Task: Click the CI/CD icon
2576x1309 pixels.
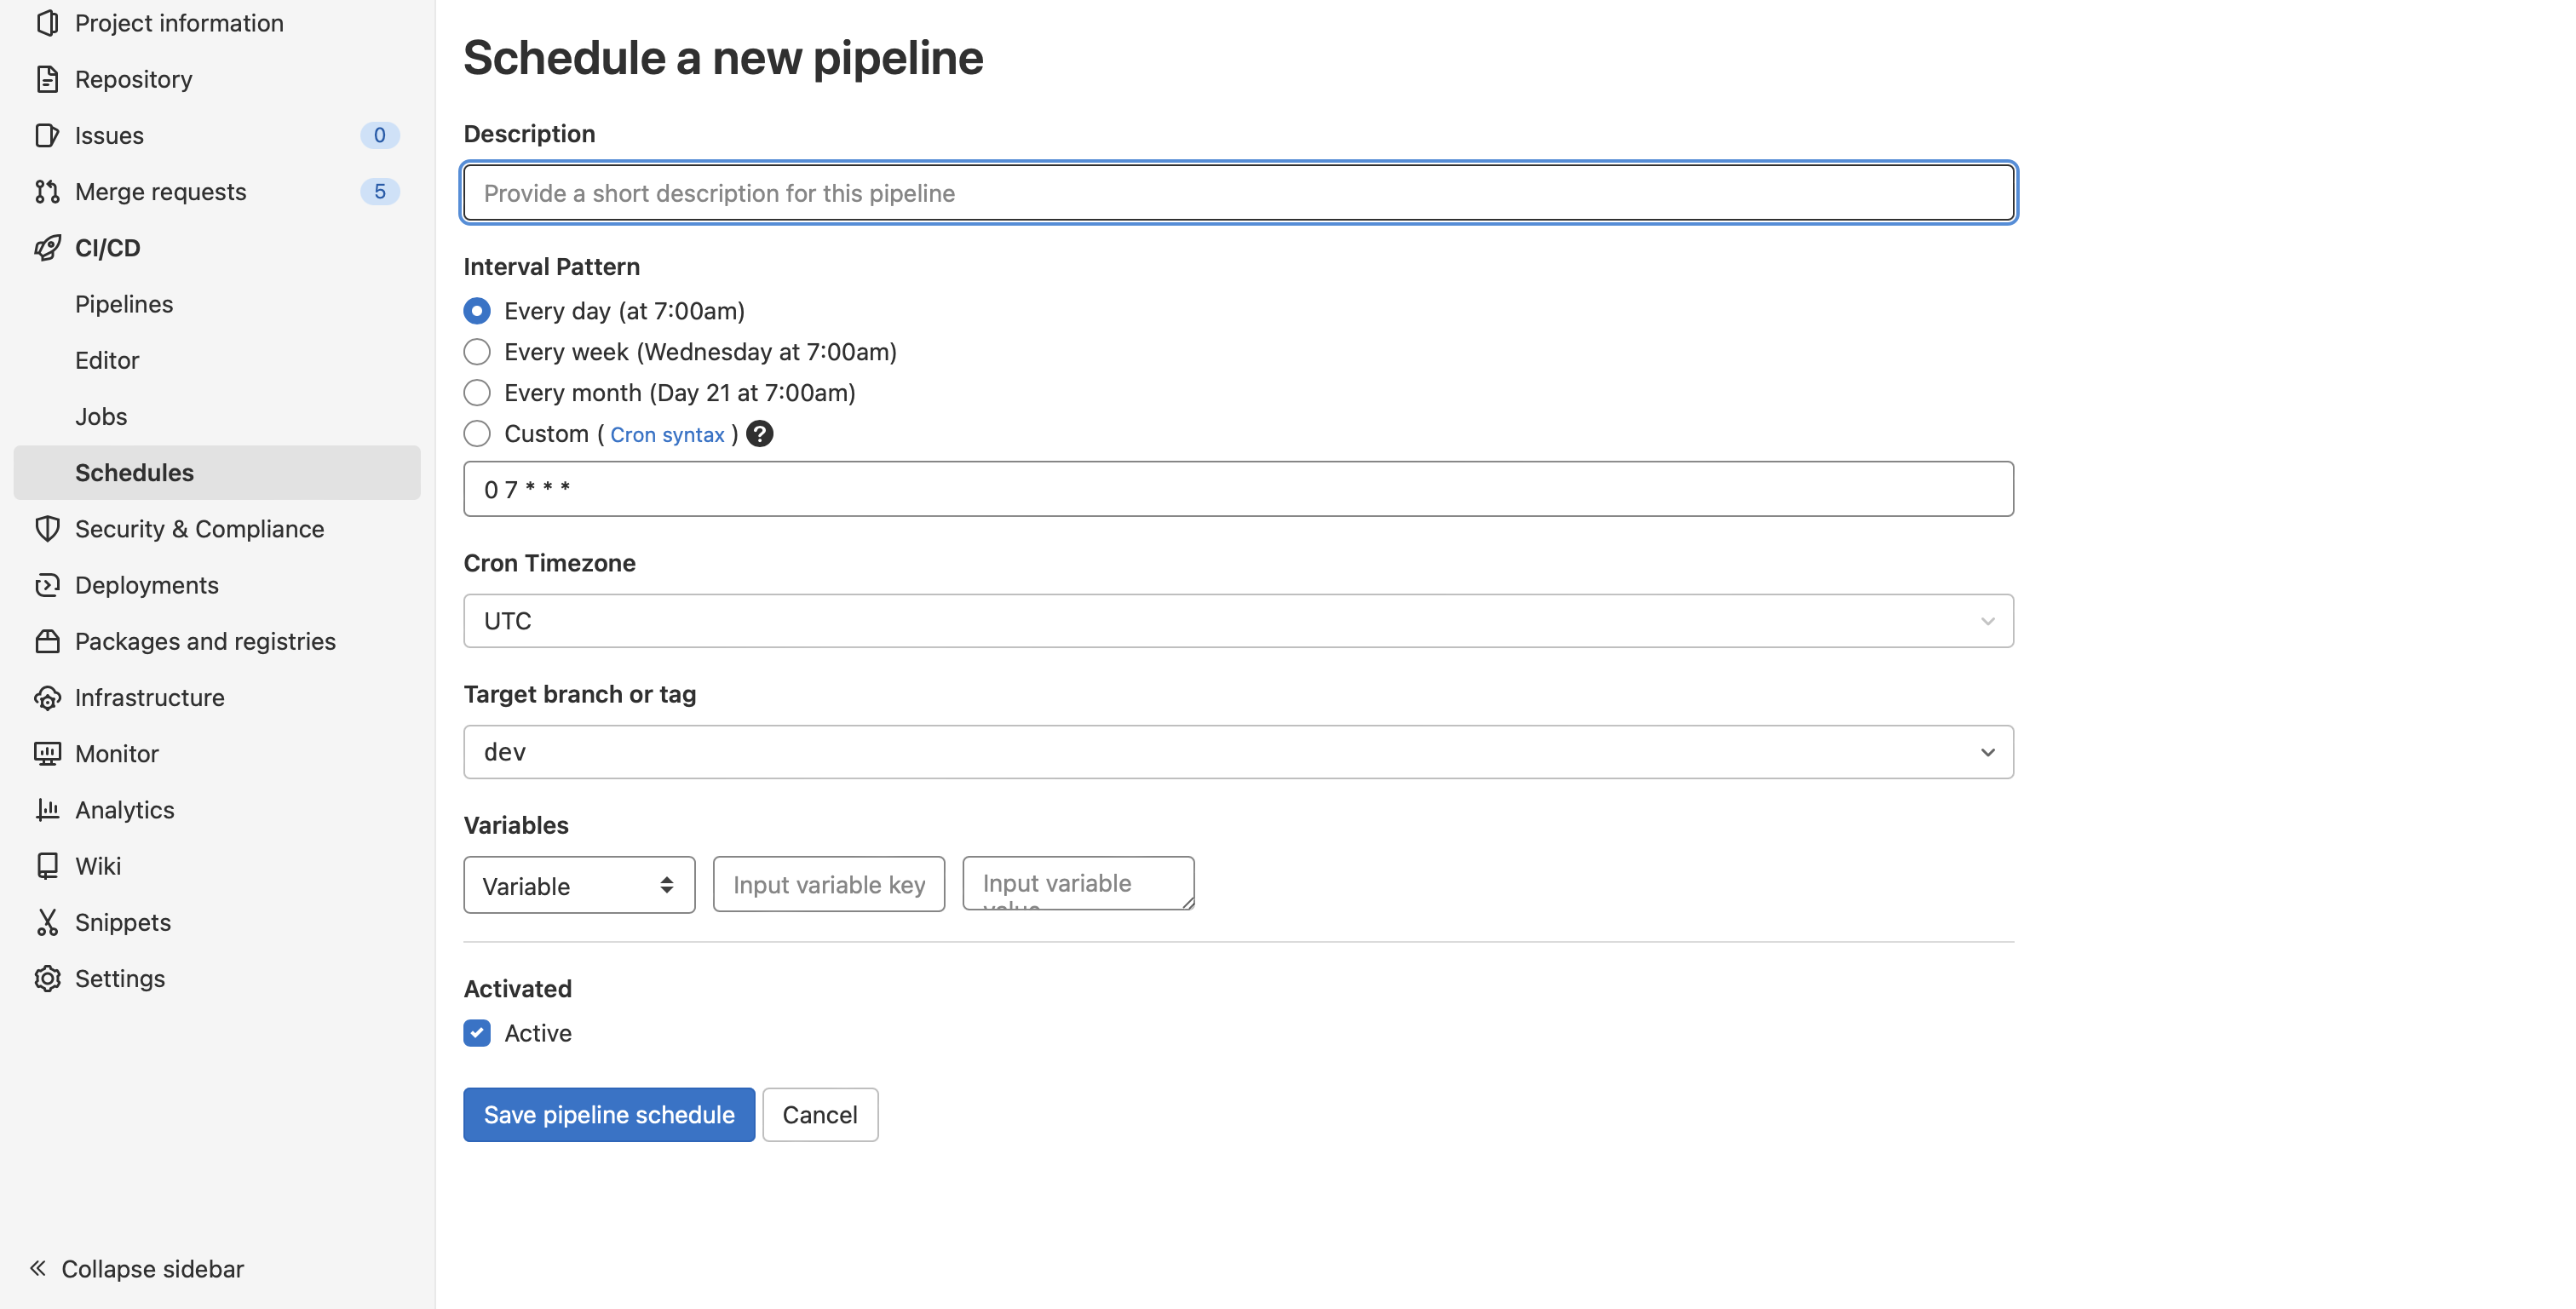Action: [43, 247]
